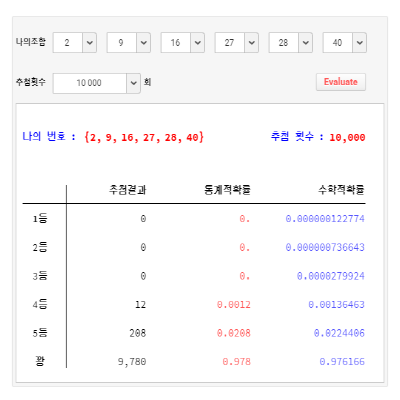400x400 pixels.
Task: Click mathematical probability 0.00136463
Action: [336, 305]
